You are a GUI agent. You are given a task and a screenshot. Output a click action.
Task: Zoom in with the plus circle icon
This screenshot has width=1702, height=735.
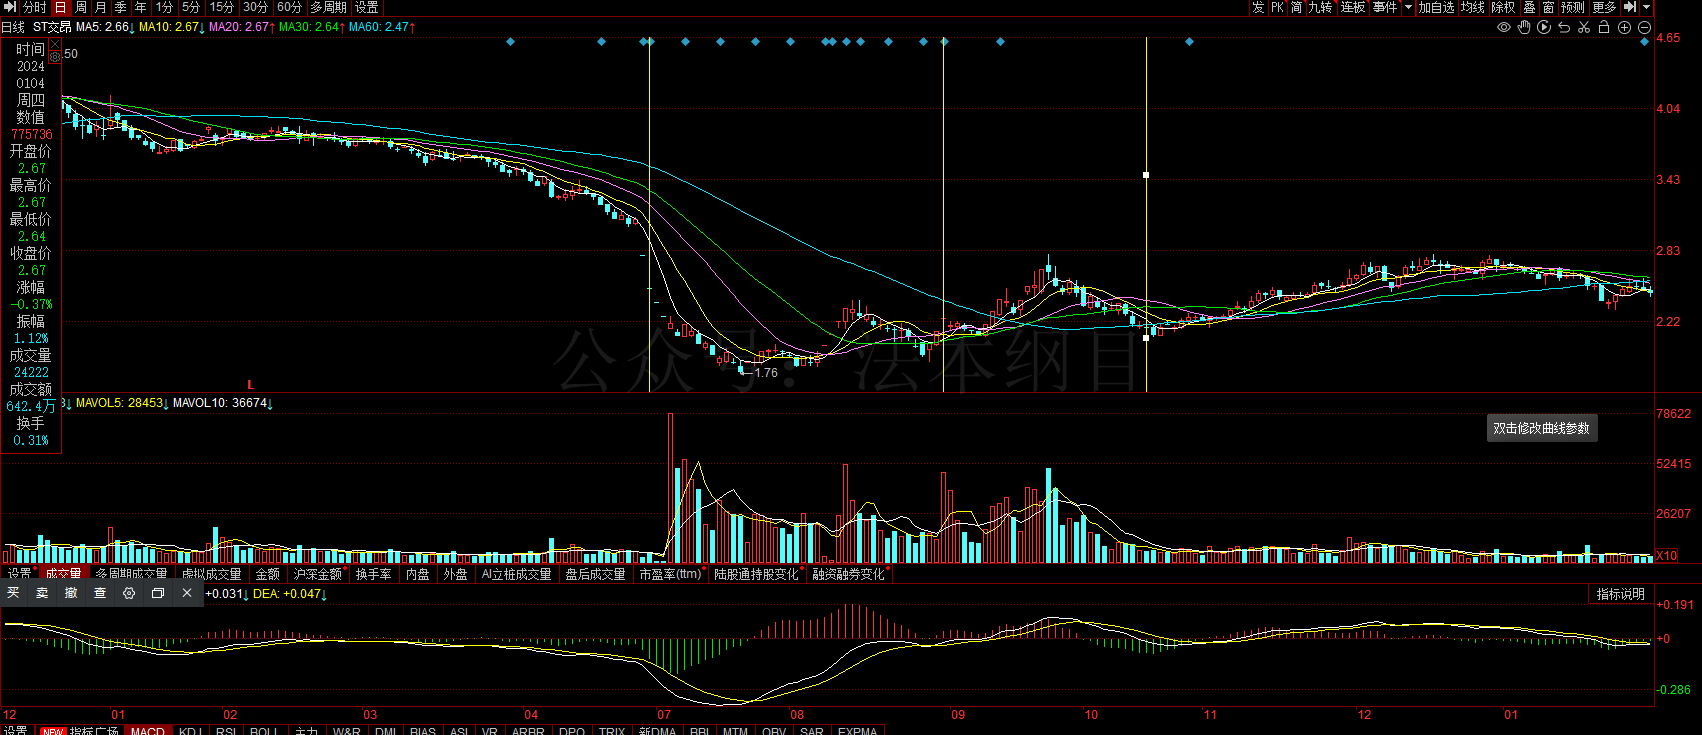1625,27
